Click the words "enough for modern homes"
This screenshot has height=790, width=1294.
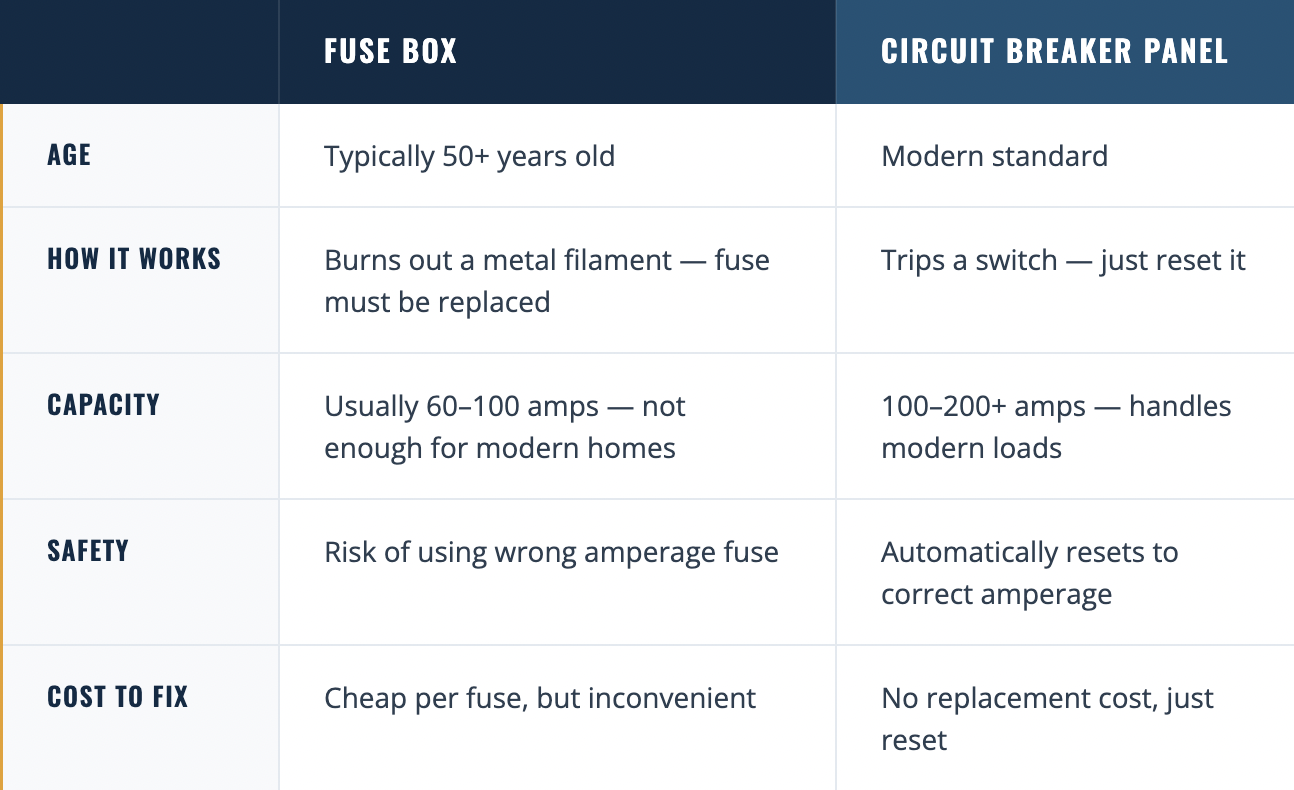click(x=500, y=448)
